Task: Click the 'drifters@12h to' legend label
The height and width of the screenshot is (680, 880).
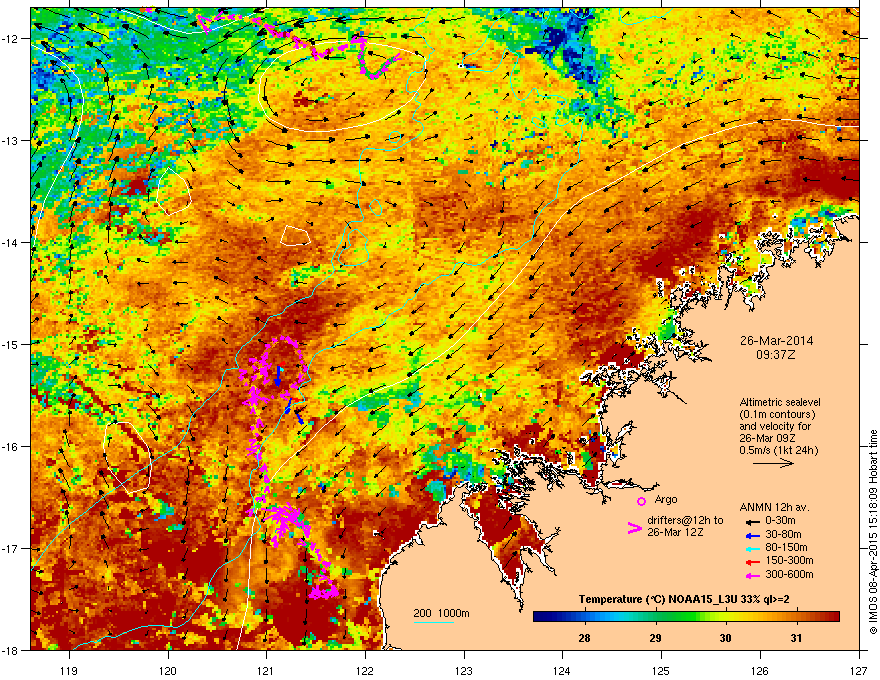Action: tap(685, 520)
